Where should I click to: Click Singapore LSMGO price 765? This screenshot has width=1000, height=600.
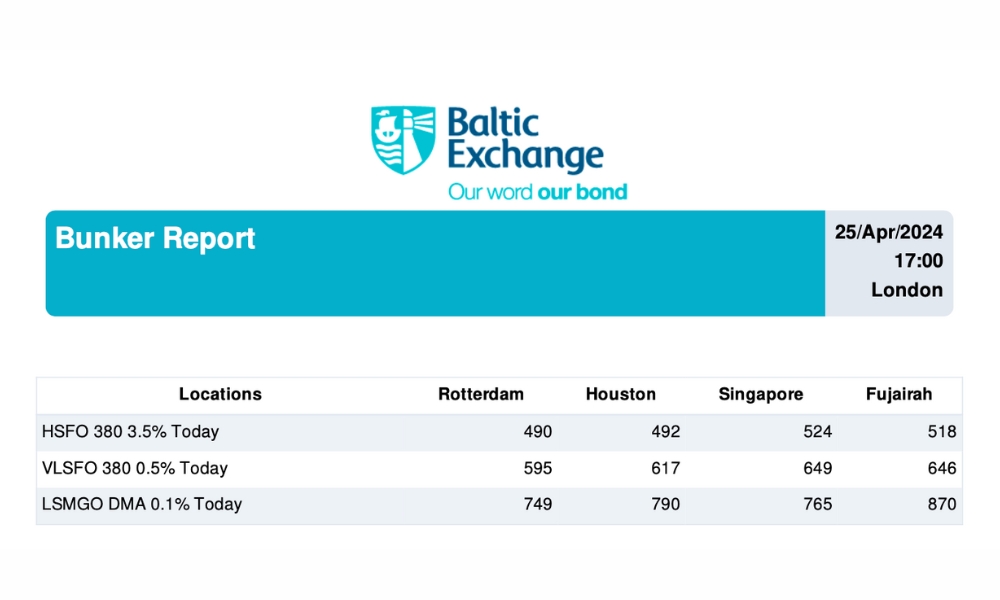pos(817,504)
